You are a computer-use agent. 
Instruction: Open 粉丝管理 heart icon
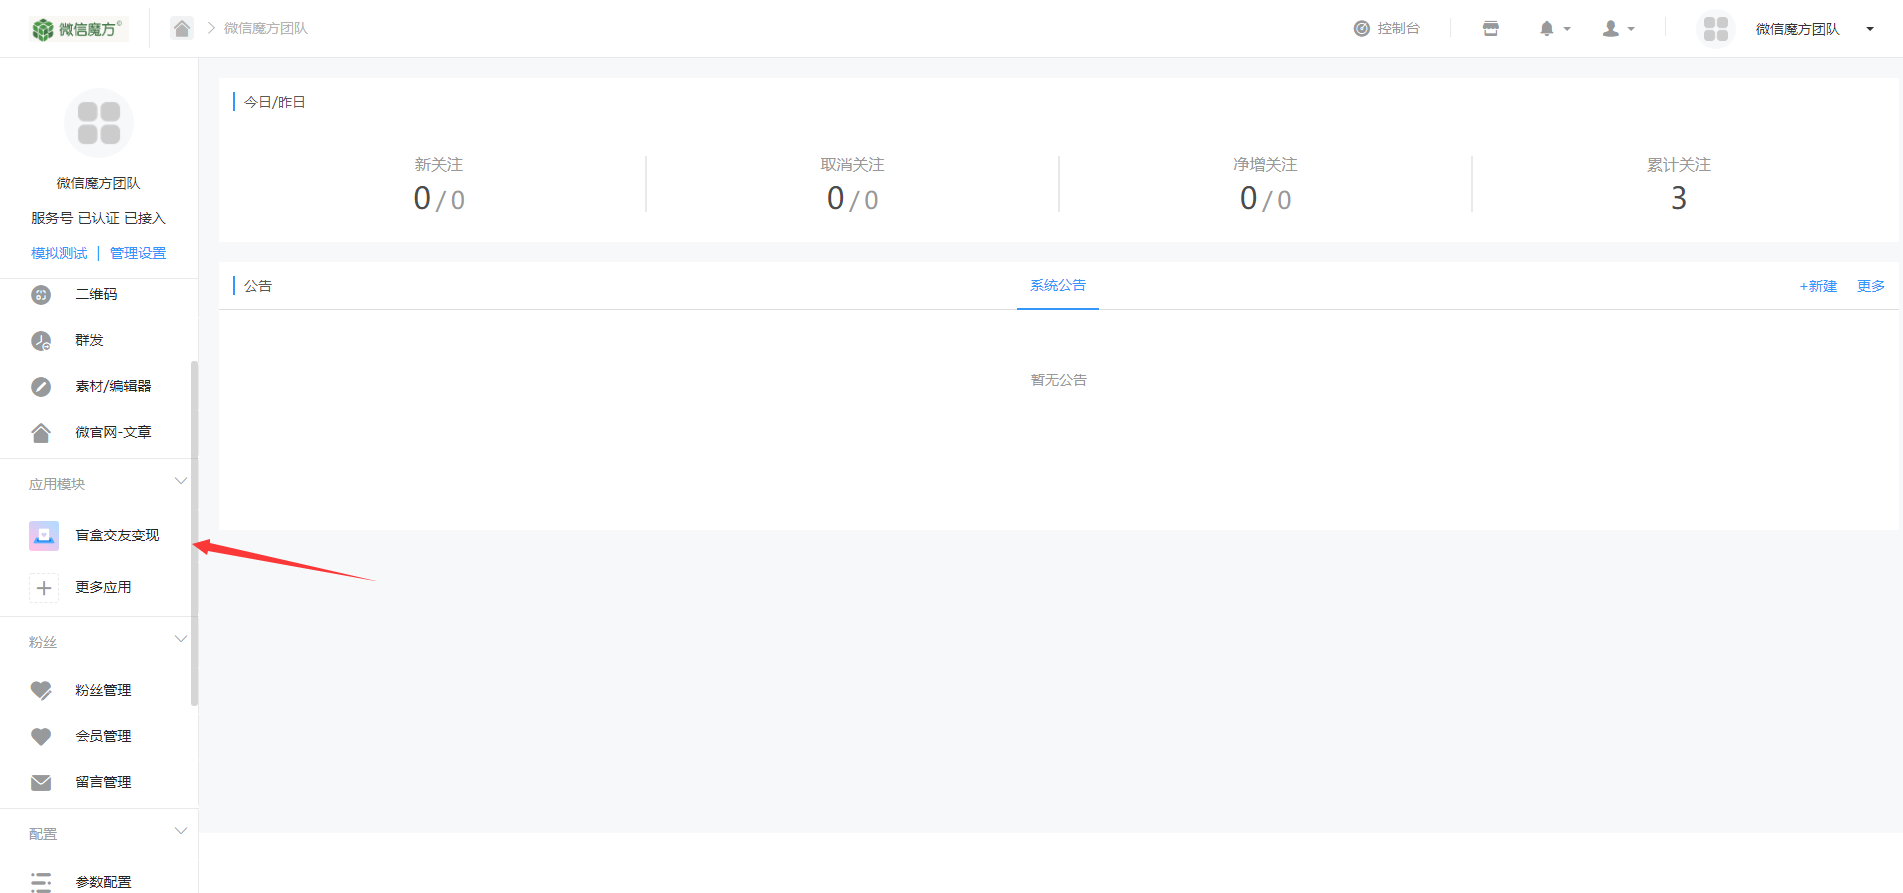click(x=41, y=690)
